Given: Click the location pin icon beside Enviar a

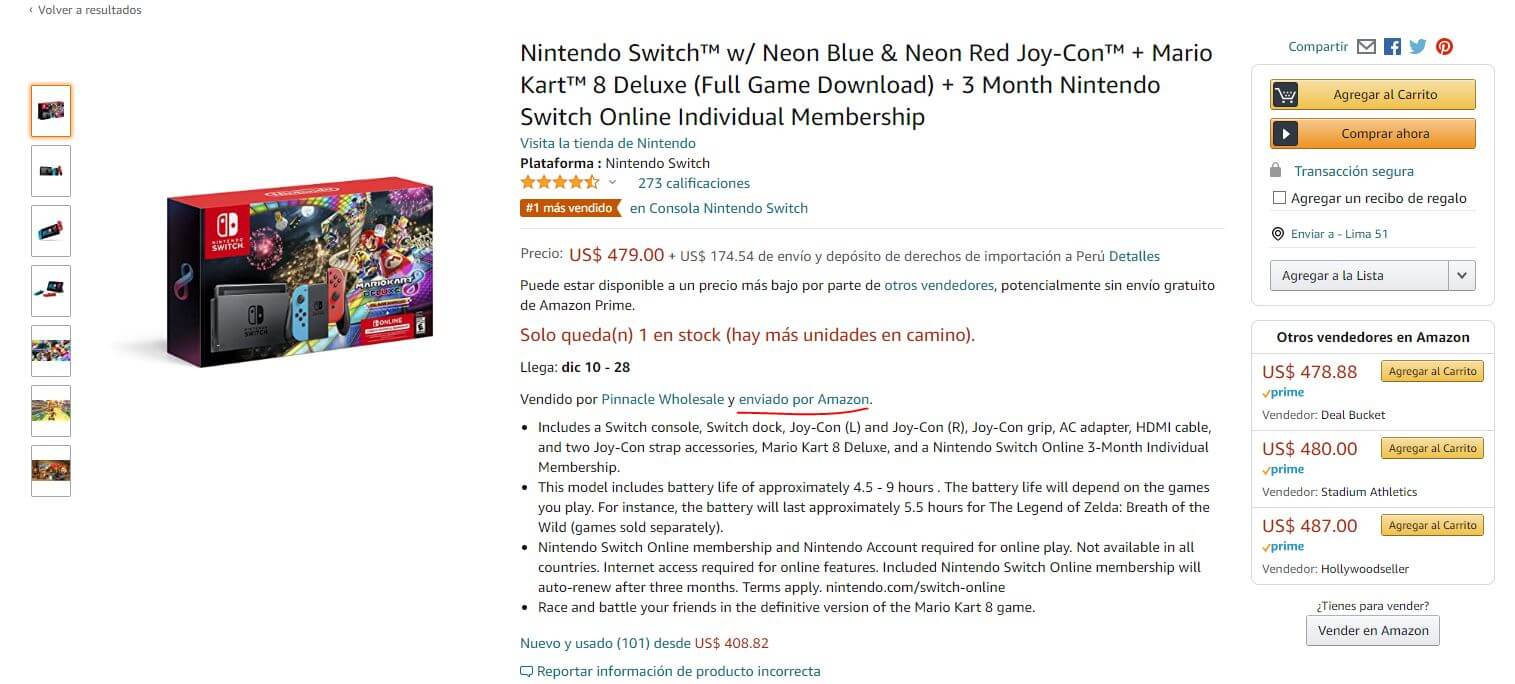Looking at the screenshot, I should [1277, 234].
